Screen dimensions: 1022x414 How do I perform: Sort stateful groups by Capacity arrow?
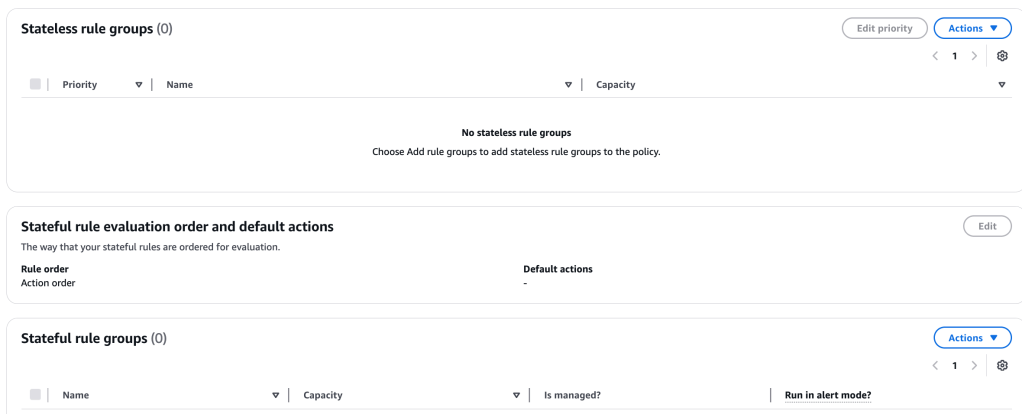point(516,395)
